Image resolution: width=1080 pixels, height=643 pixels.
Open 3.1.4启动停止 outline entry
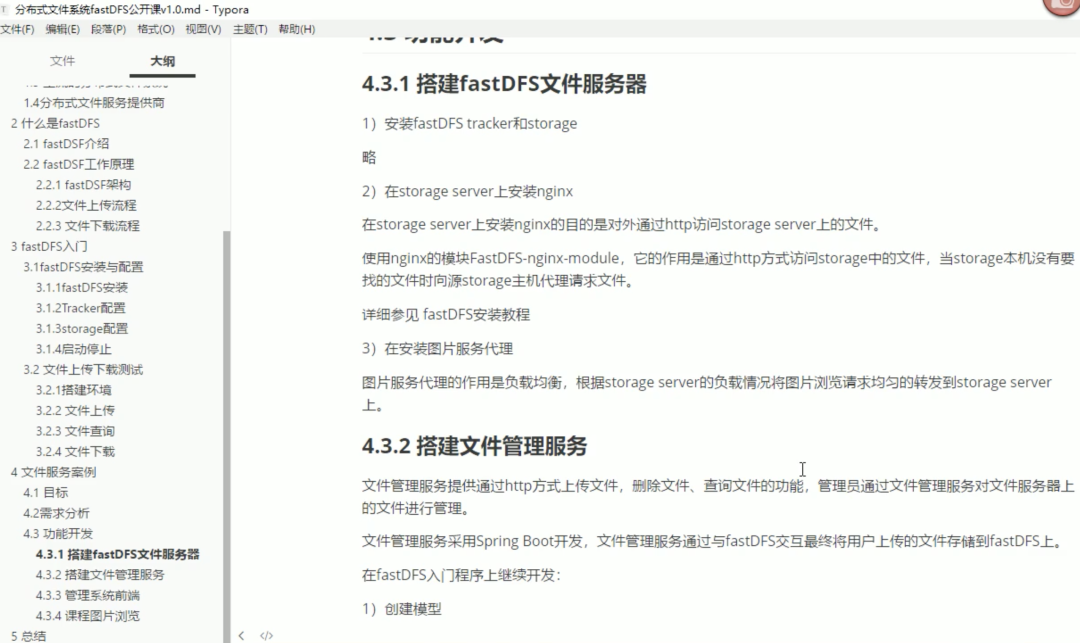[x=74, y=349]
